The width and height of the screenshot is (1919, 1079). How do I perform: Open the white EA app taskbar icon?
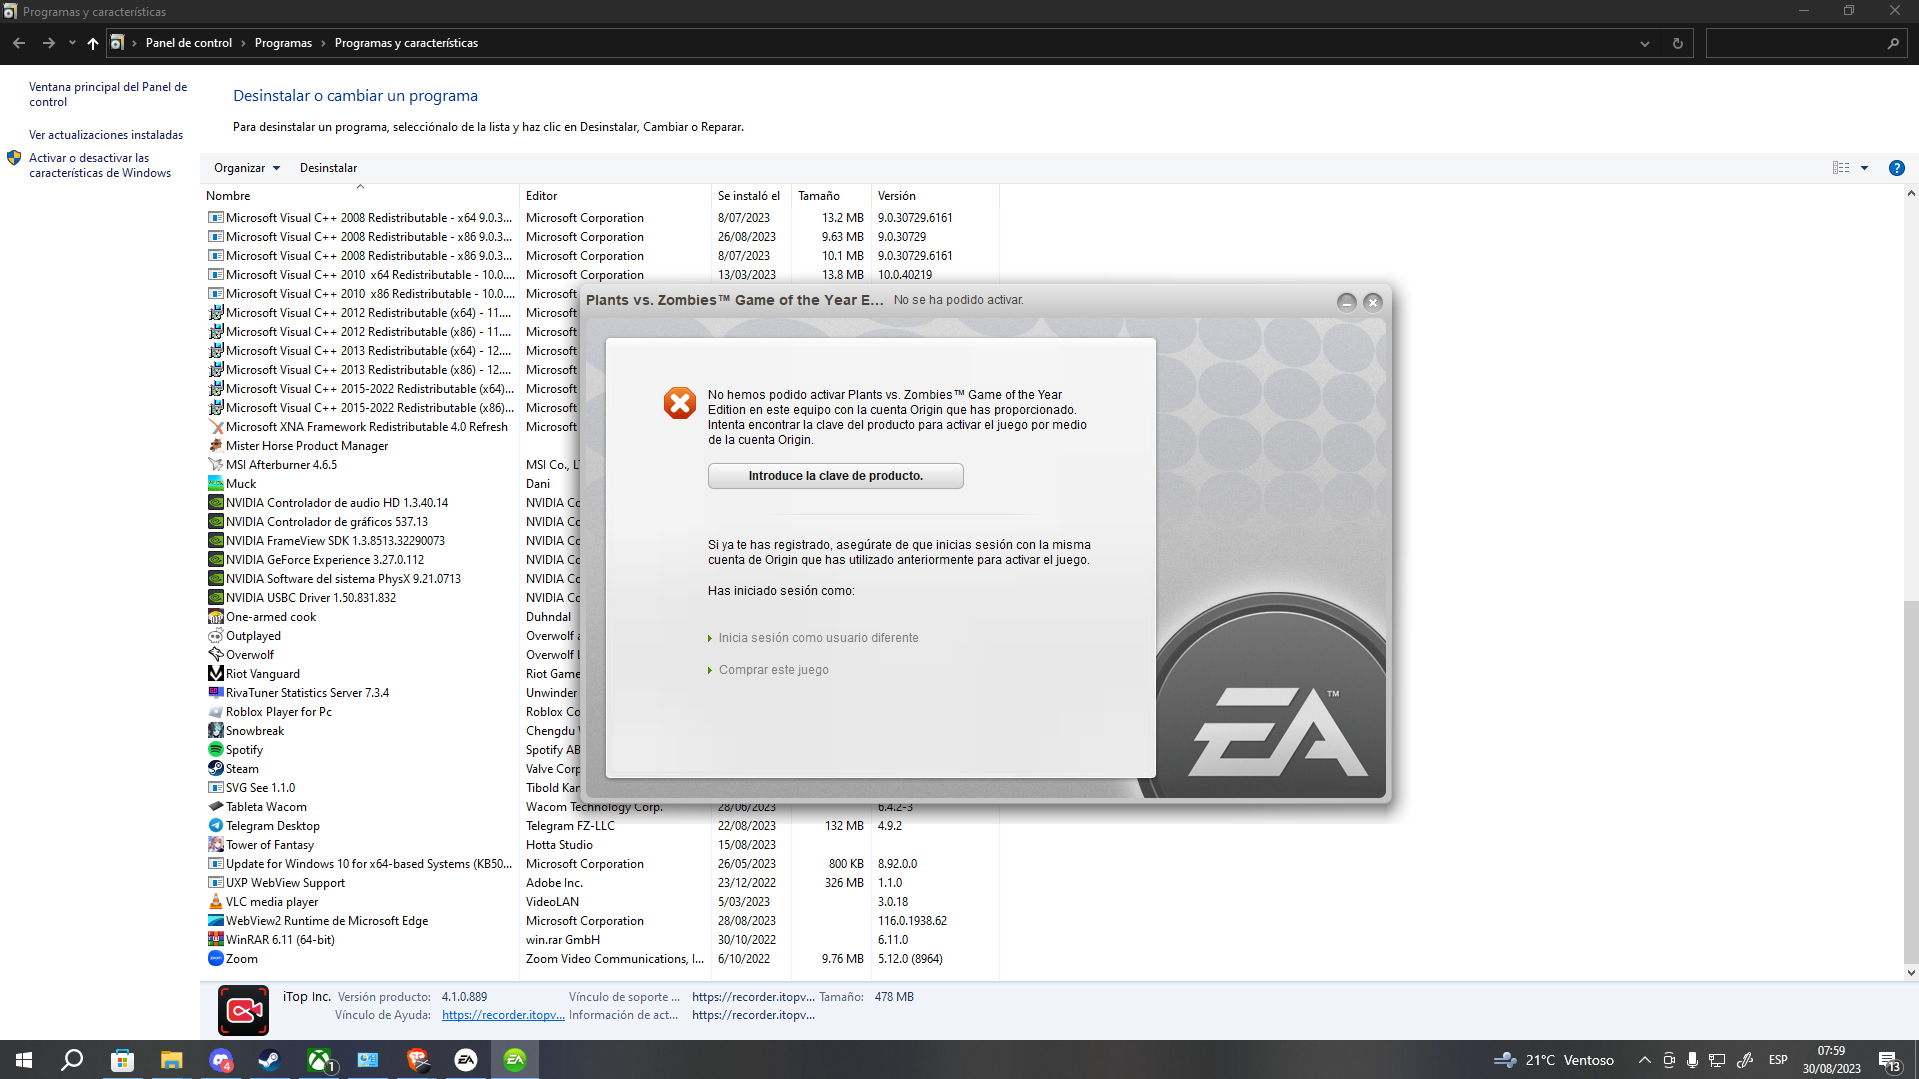tap(466, 1060)
